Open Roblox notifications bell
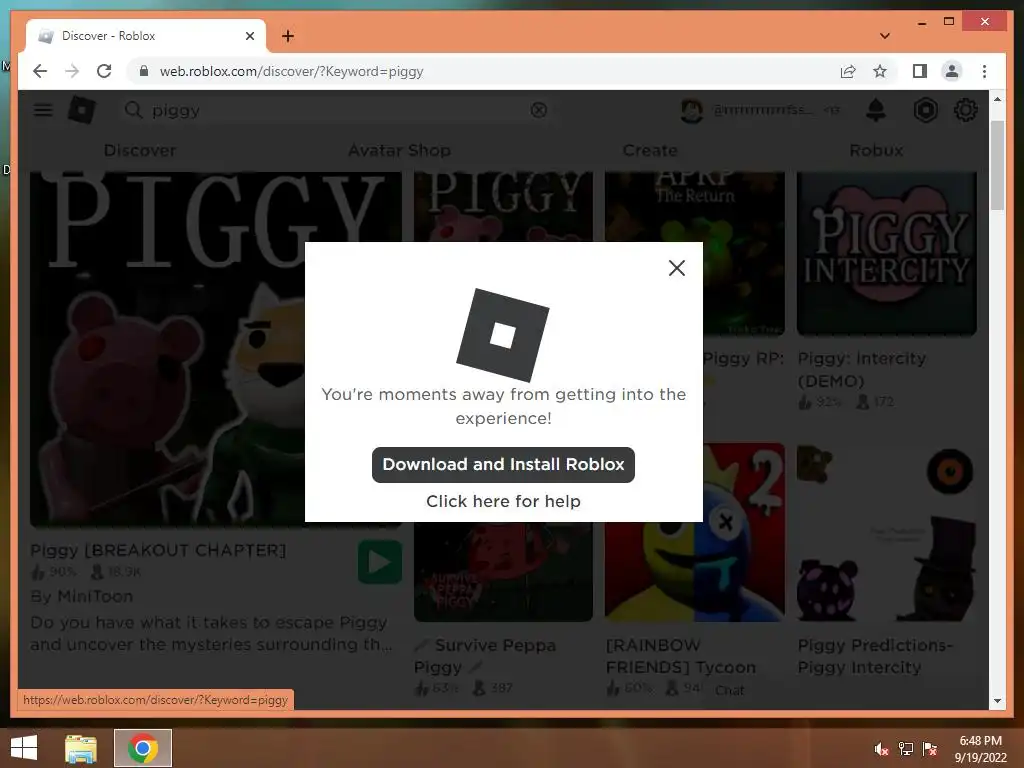This screenshot has height=768, width=1024. click(875, 110)
